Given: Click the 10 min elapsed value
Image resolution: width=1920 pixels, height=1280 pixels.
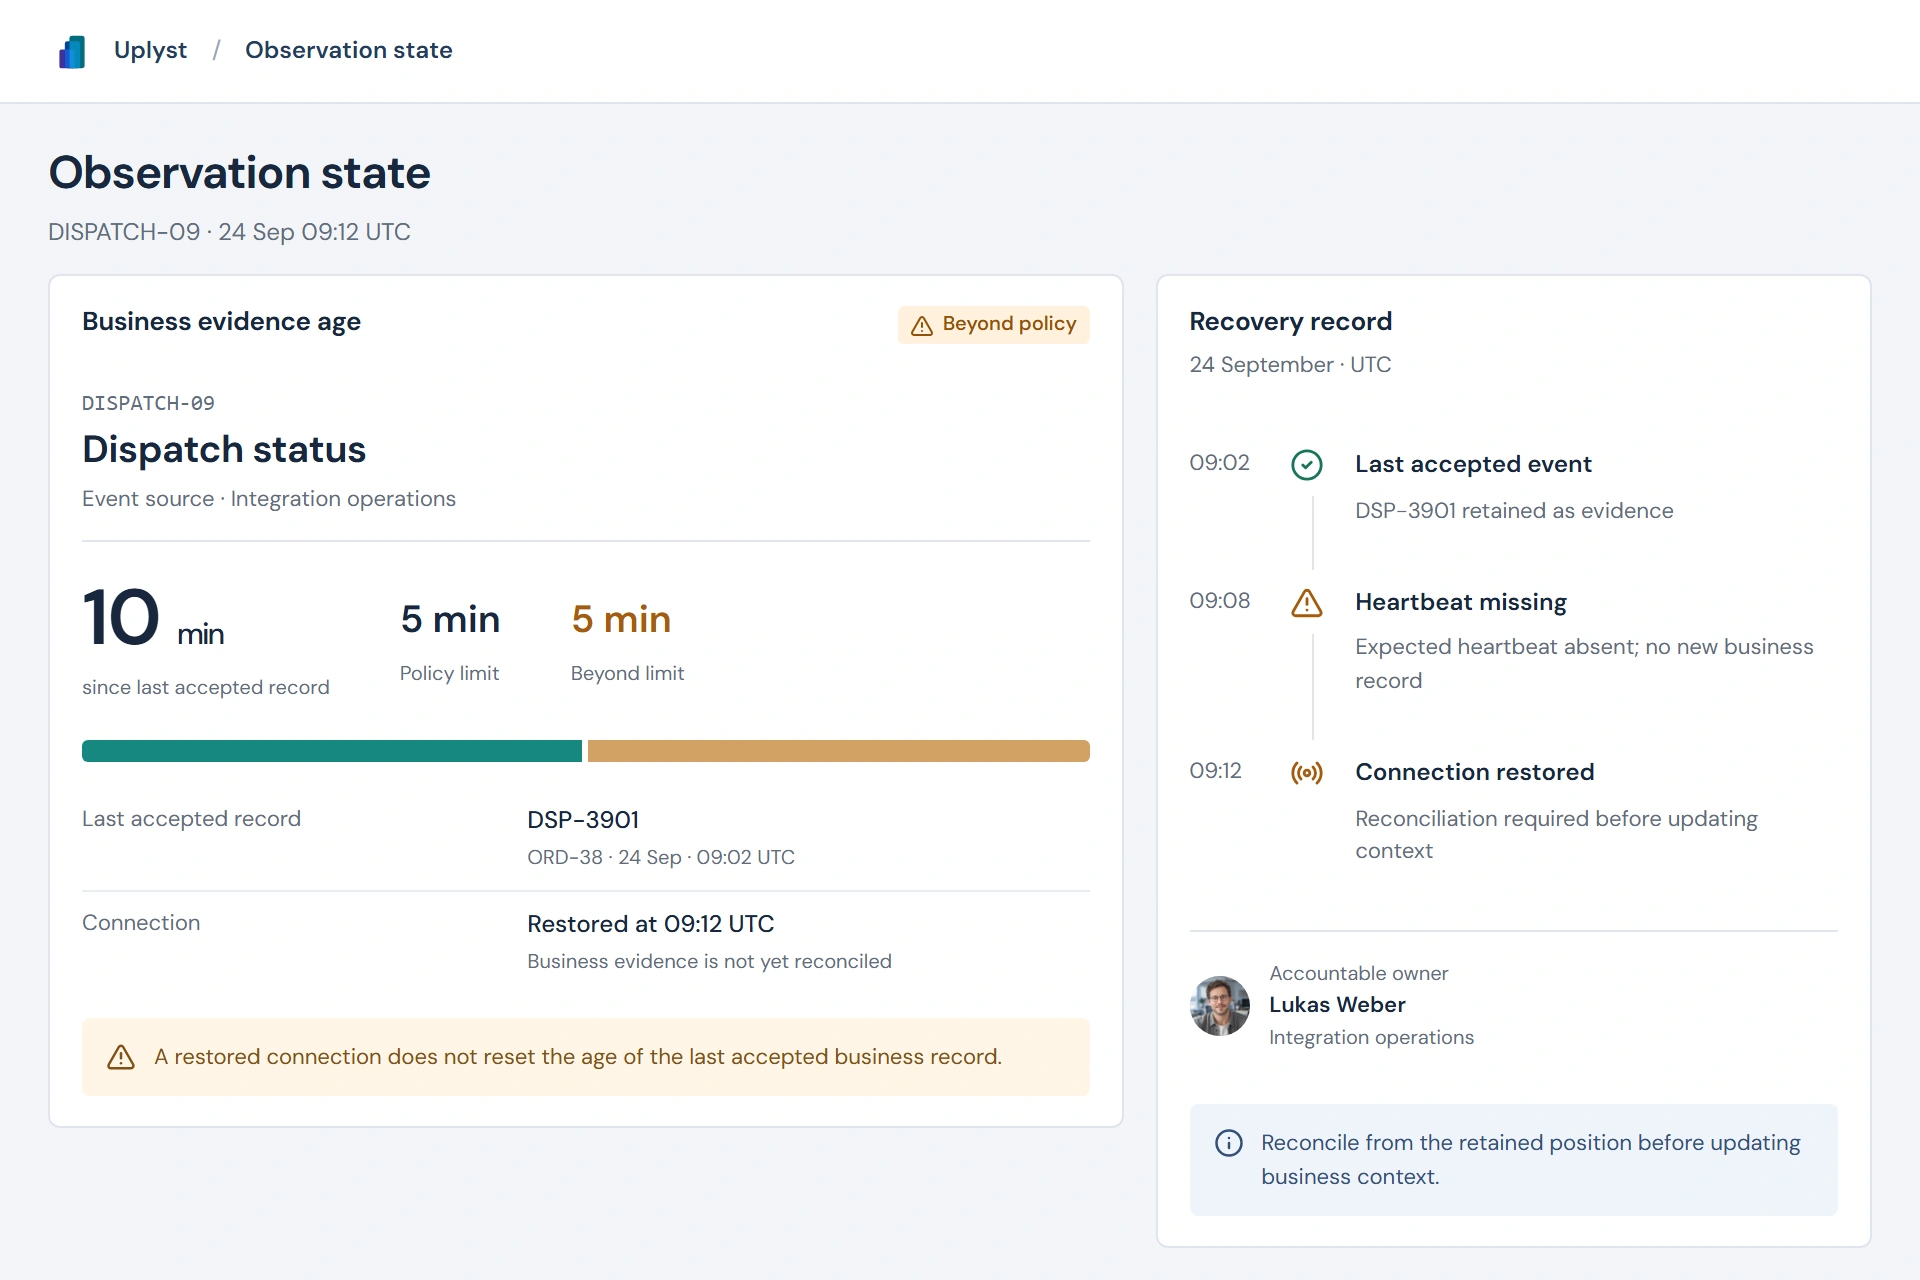Looking at the screenshot, I should click(153, 618).
